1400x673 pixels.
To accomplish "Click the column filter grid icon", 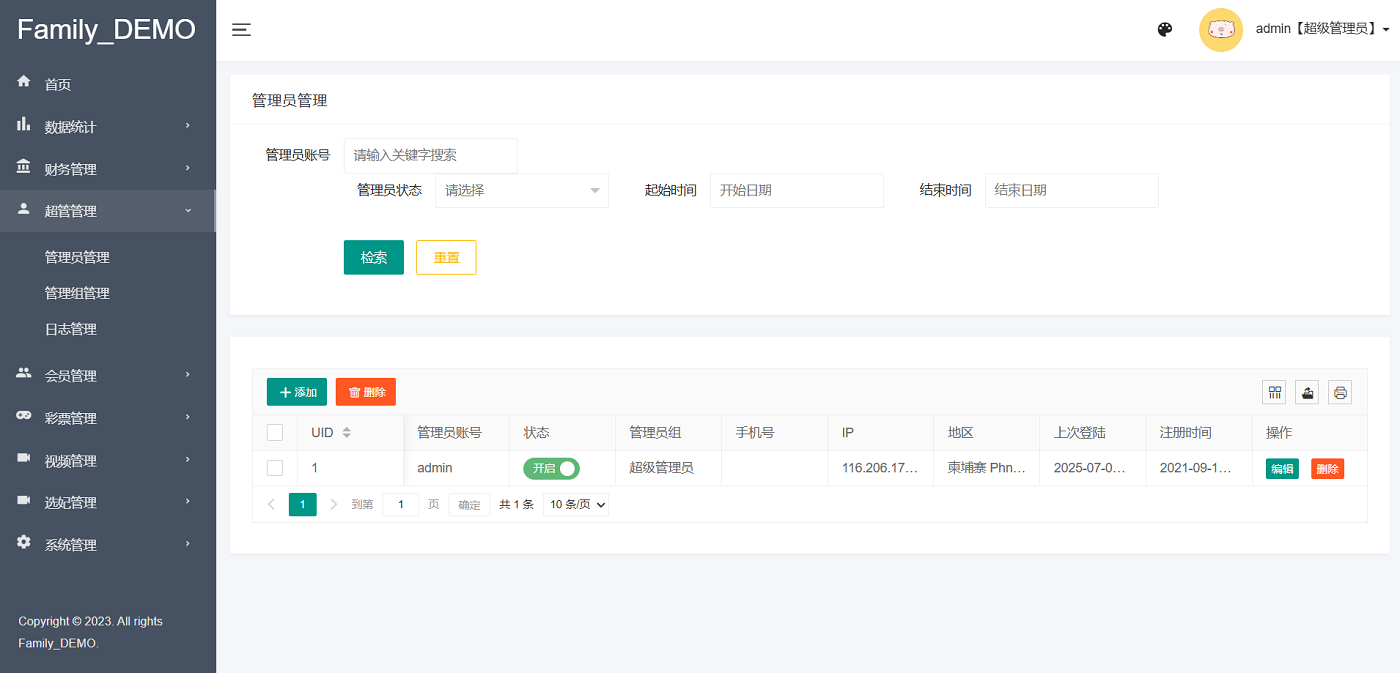I will (1274, 392).
